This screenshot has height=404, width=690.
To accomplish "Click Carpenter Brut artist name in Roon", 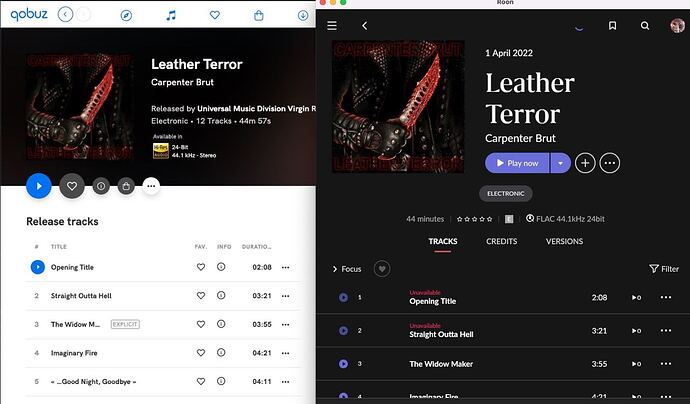I will [520, 138].
